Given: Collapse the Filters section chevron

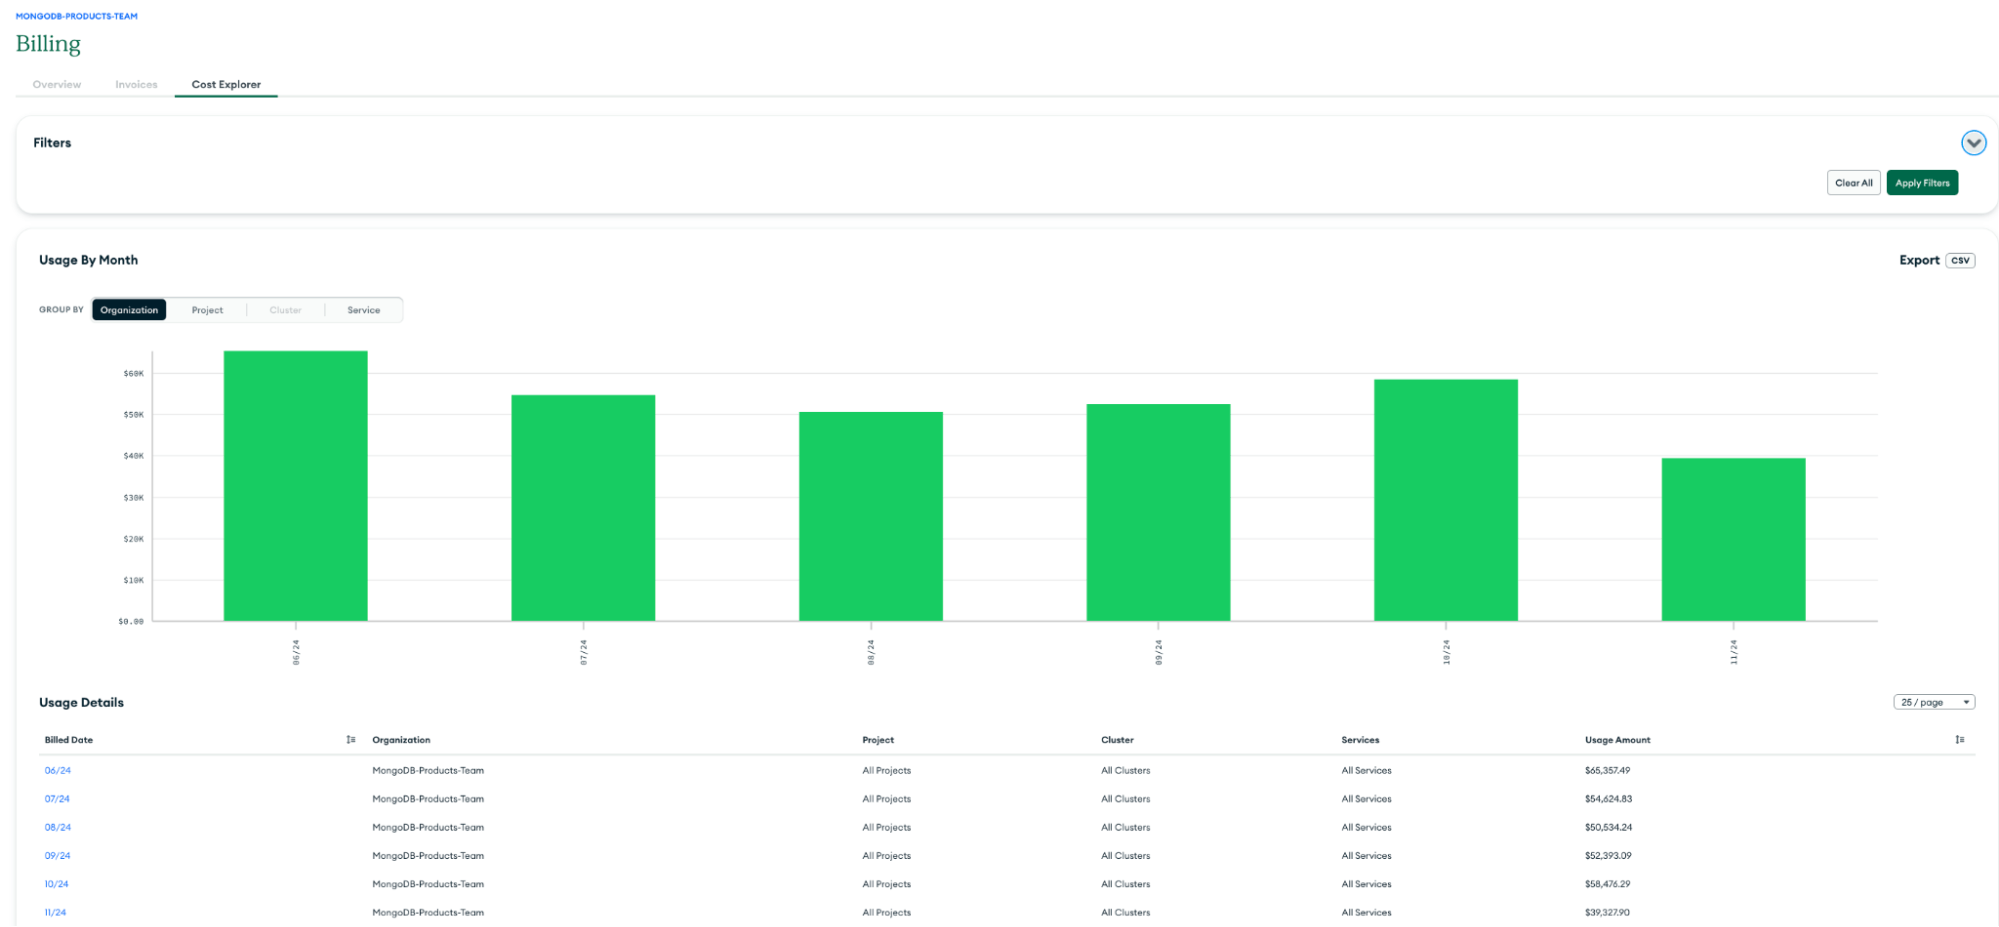Looking at the screenshot, I should click(x=1973, y=143).
